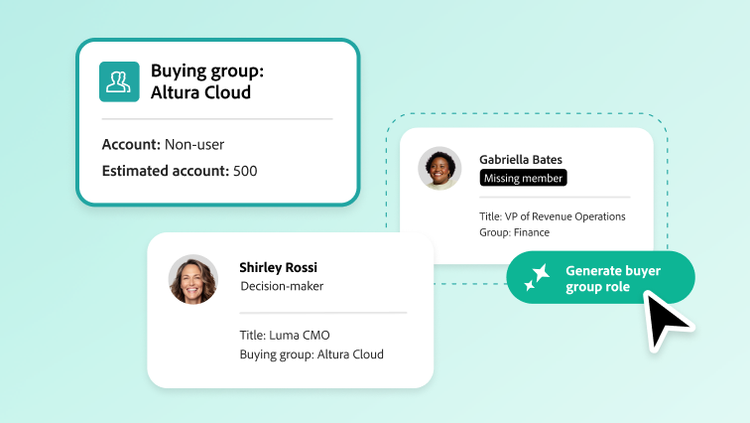Click the divider line in Gabriella's card
Image resolution: width=750 pixels, height=423 pixels.
pyautogui.click(x=554, y=197)
